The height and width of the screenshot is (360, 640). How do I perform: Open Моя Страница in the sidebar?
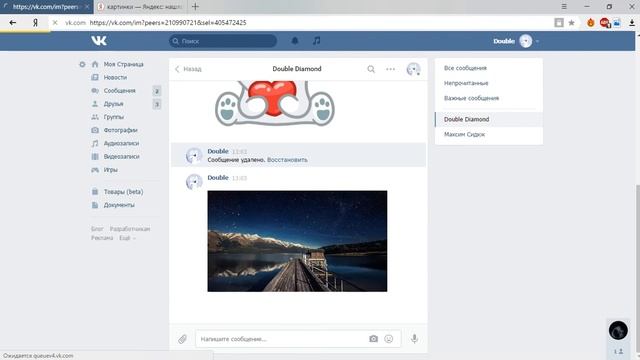click(x=123, y=64)
